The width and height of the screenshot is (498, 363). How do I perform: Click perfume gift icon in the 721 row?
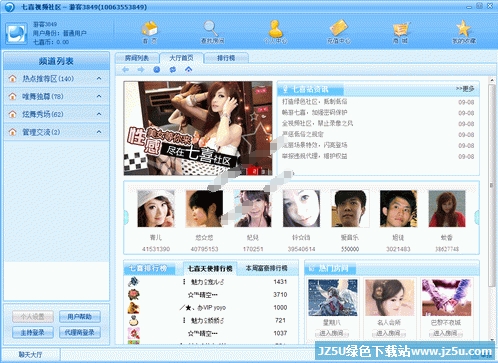(133, 321)
